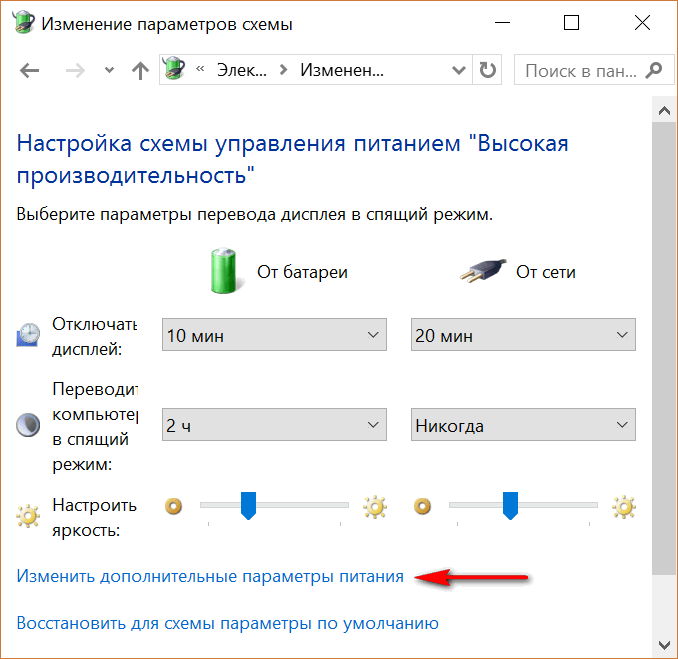
Task: Minimize the window
Action: tap(502, 22)
